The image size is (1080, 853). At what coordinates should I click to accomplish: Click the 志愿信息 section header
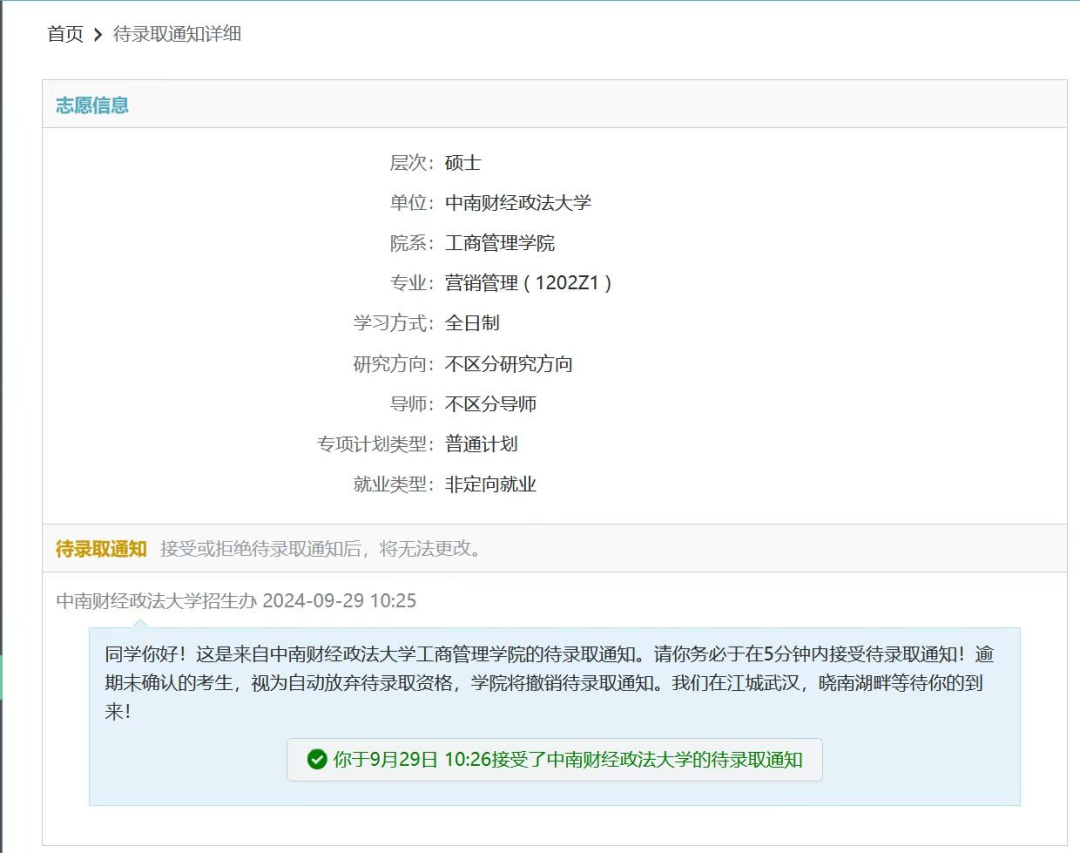[92, 105]
